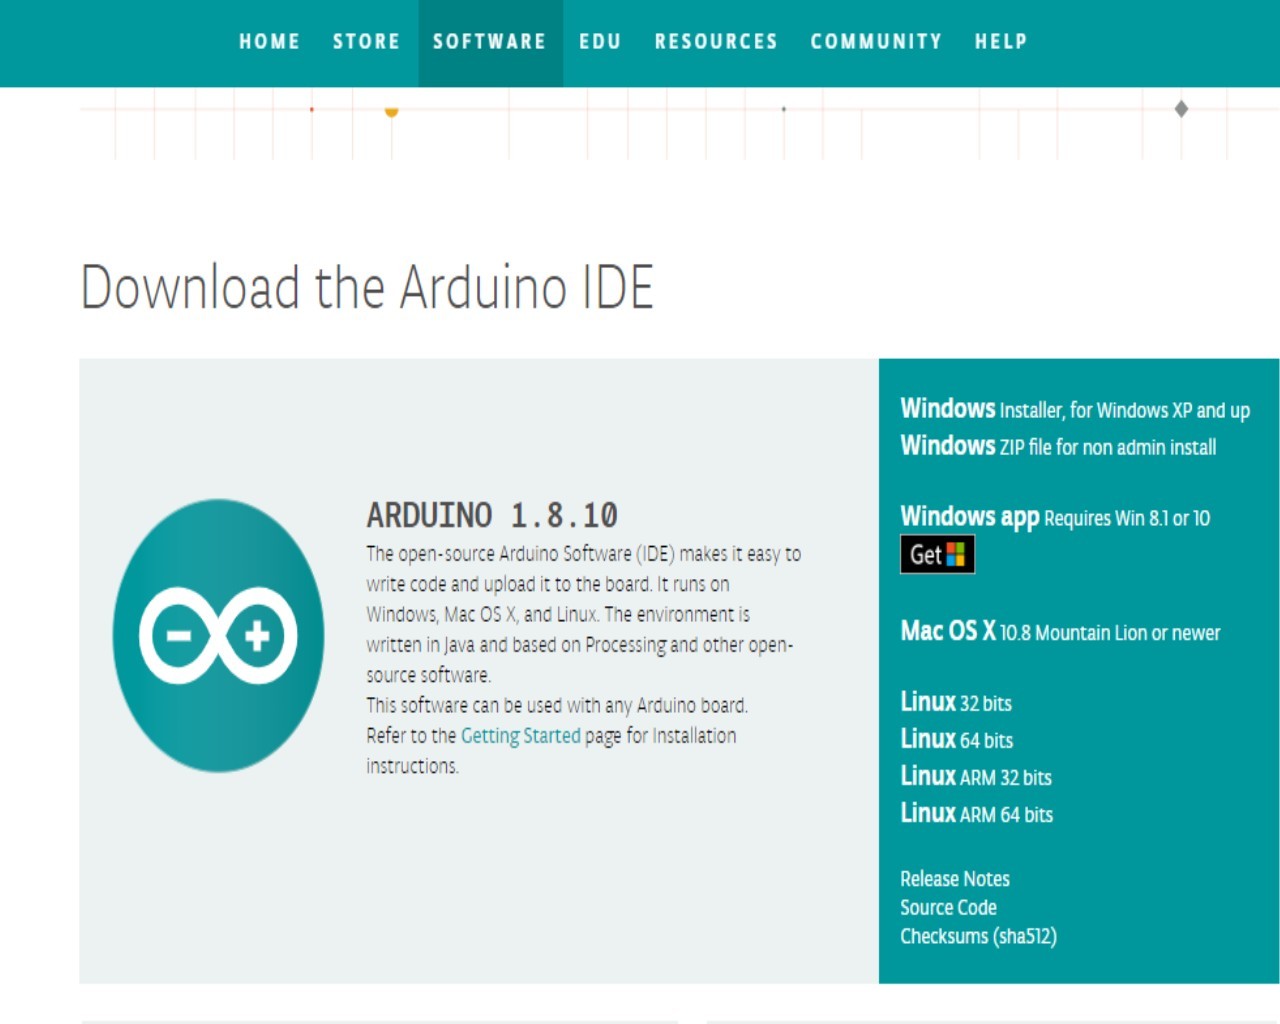The image size is (1280, 1024).
Task: Click the yellow marker on the timeline
Action: click(x=391, y=113)
